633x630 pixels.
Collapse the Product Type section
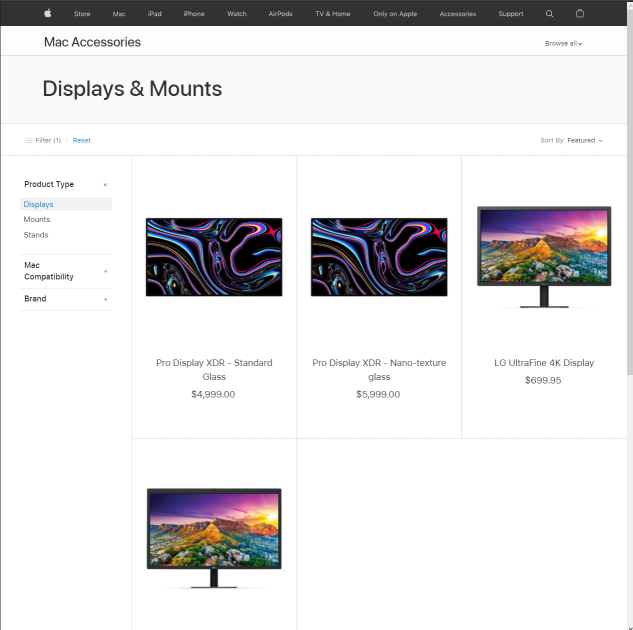click(105, 185)
